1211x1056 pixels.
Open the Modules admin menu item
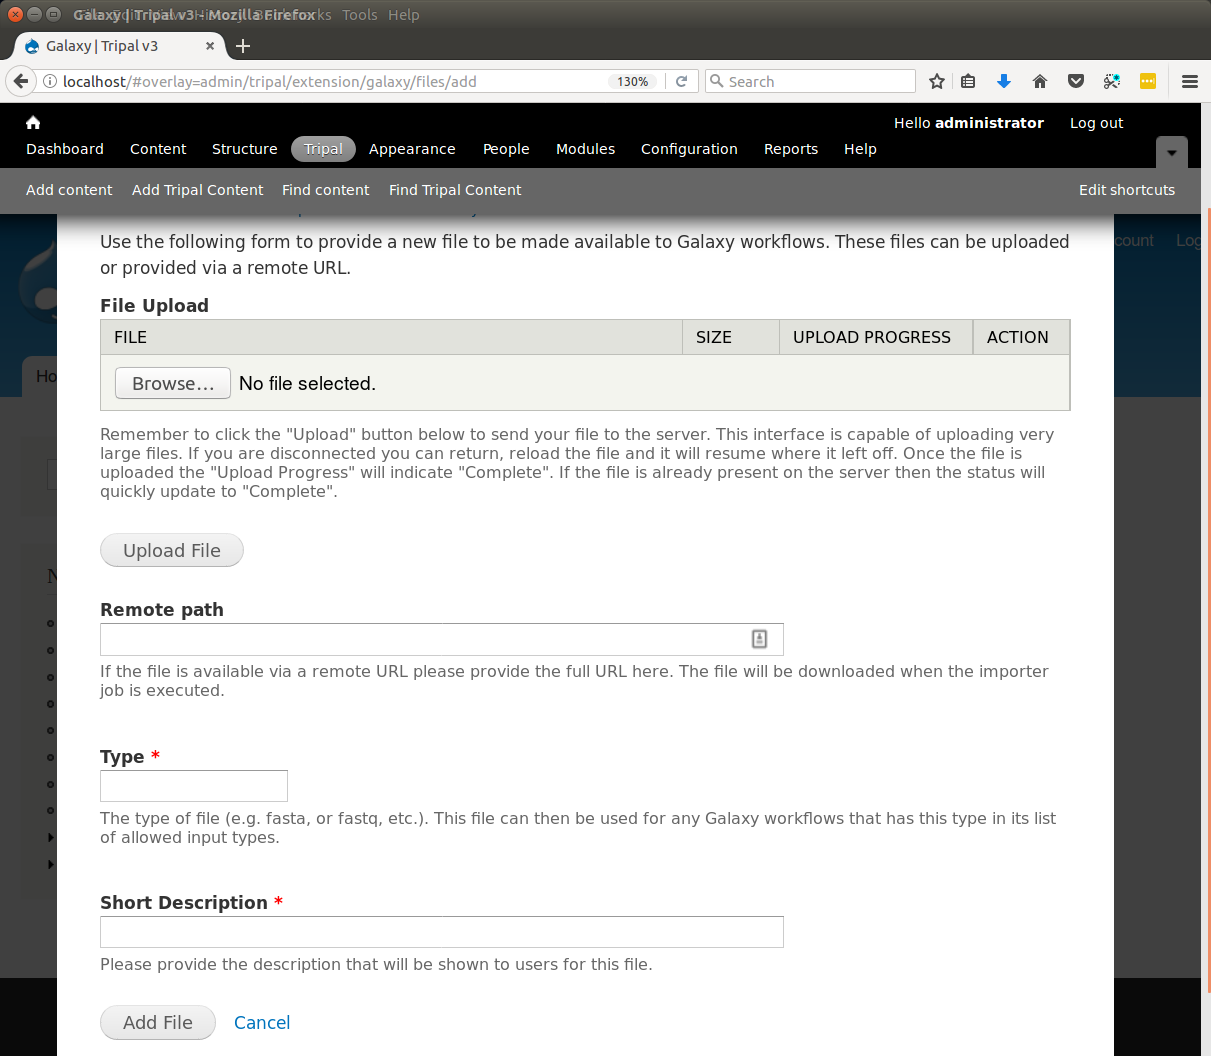tap(585, 149)
